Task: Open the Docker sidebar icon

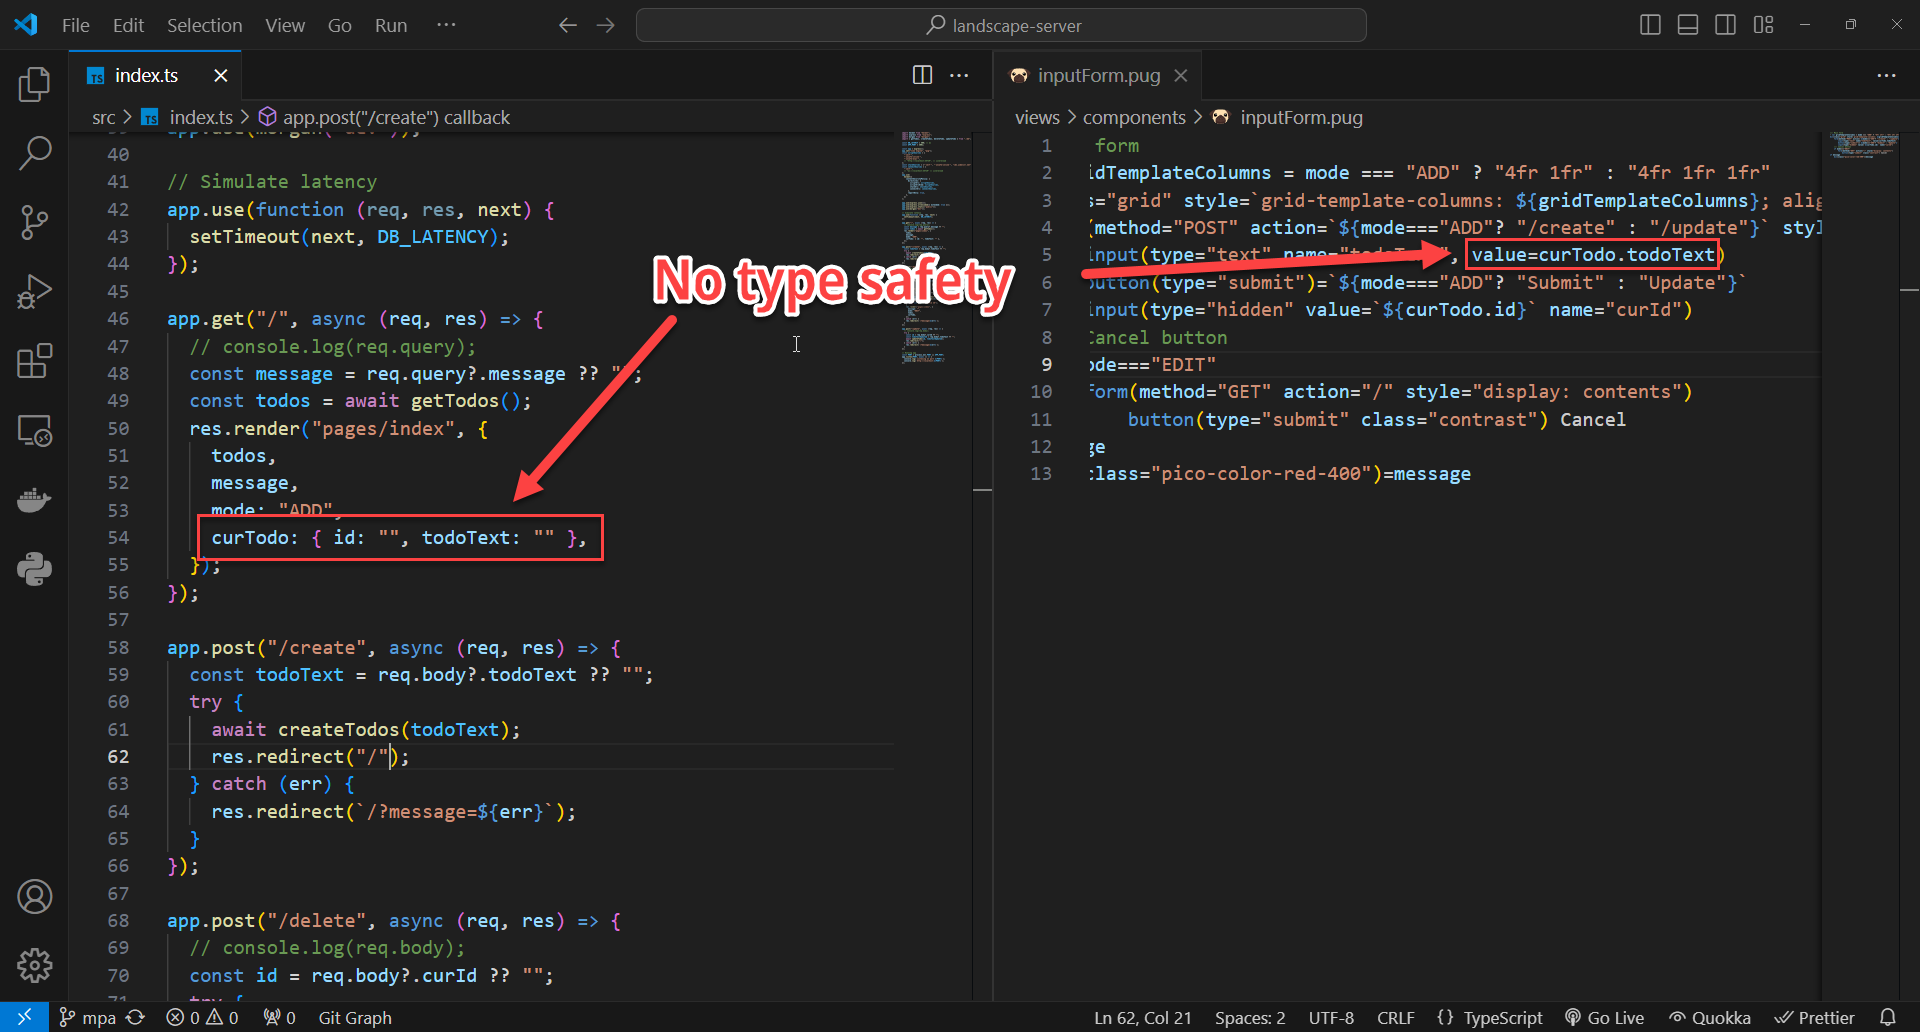Action: [34, 500]
